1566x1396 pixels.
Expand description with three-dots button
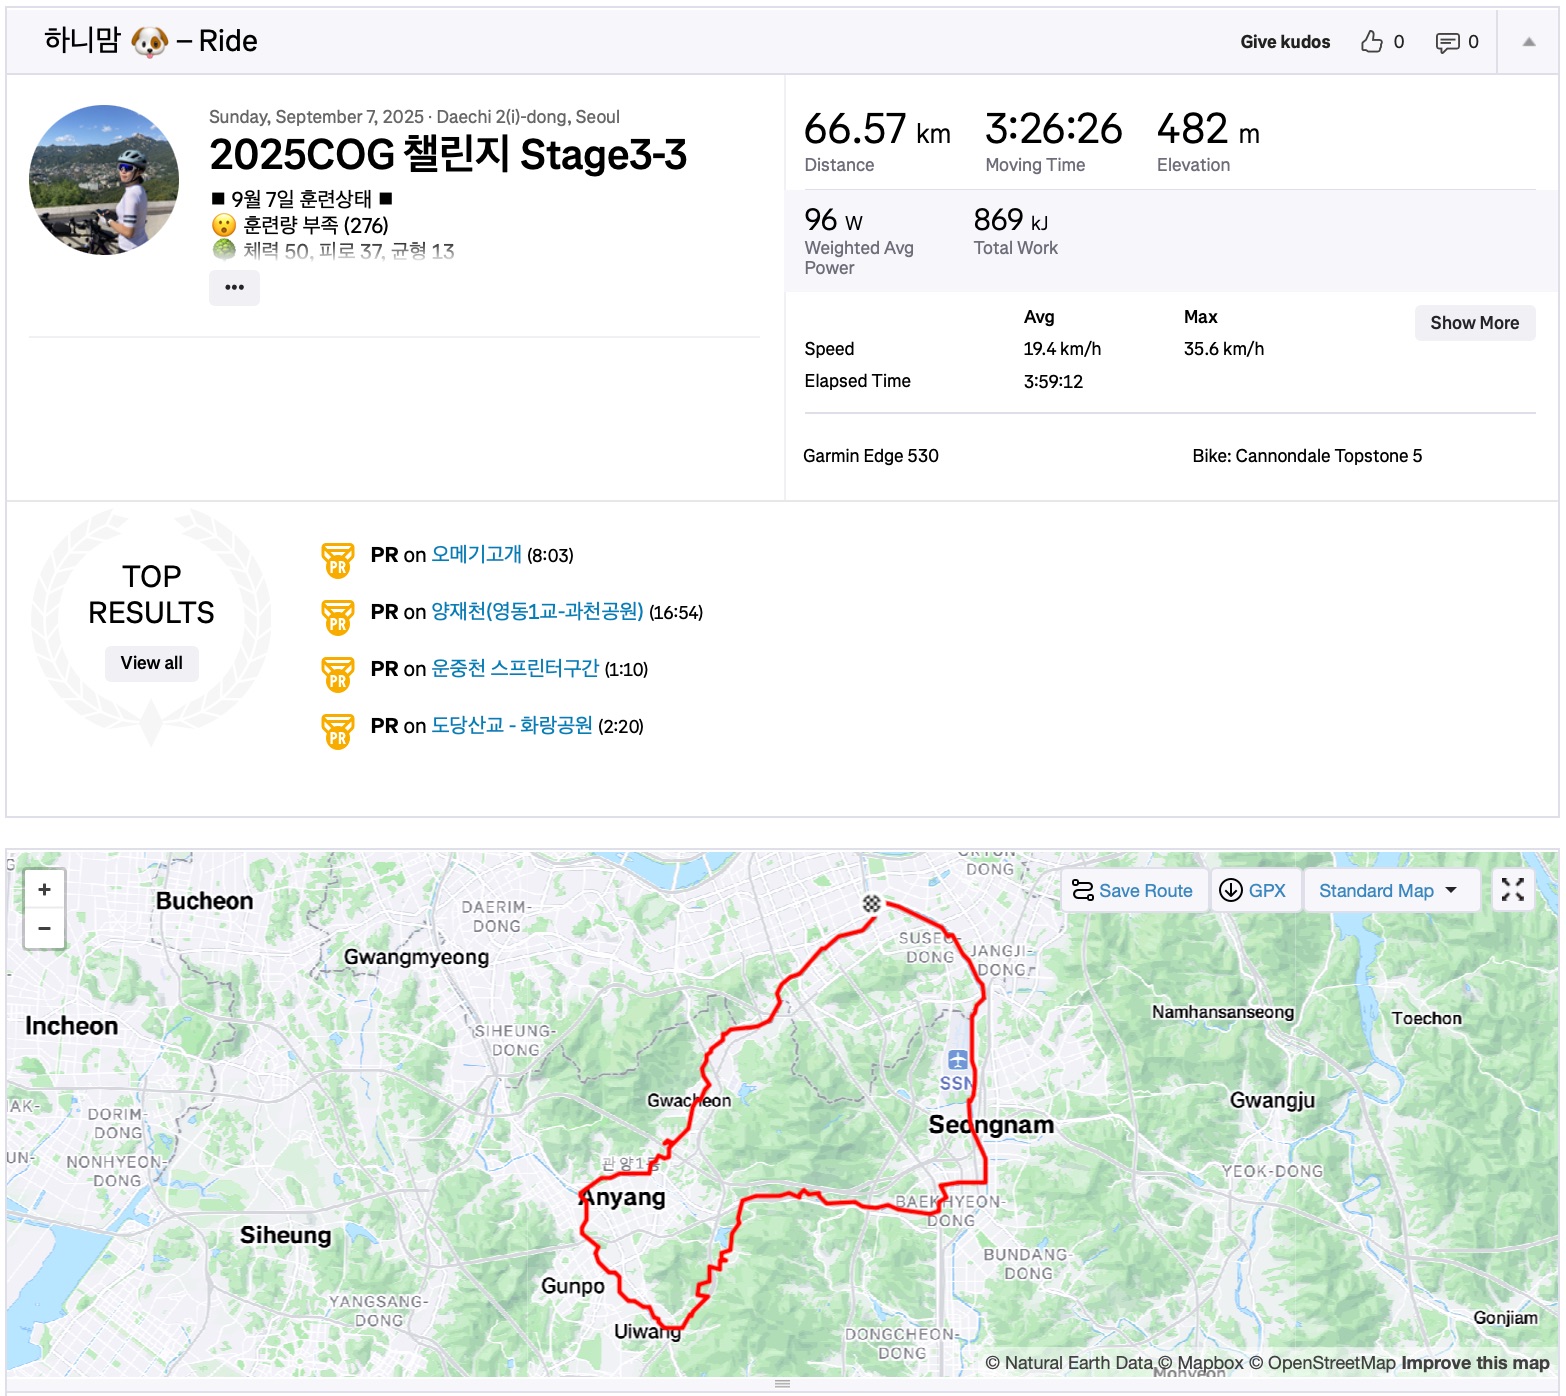tap(234, 287)
